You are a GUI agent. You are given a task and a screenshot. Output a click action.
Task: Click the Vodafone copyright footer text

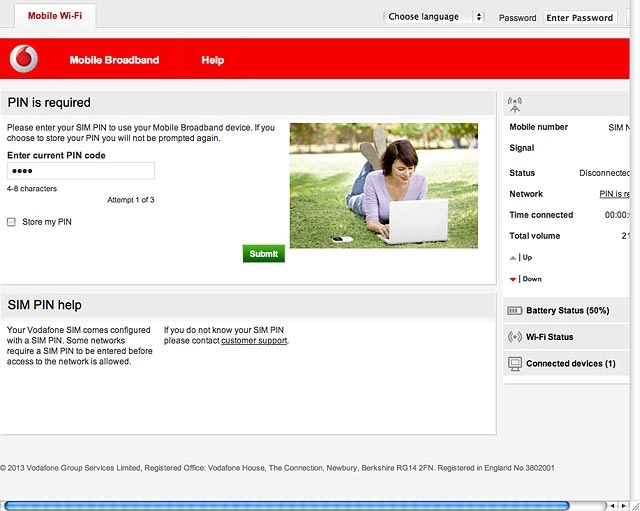click(277, 468)
